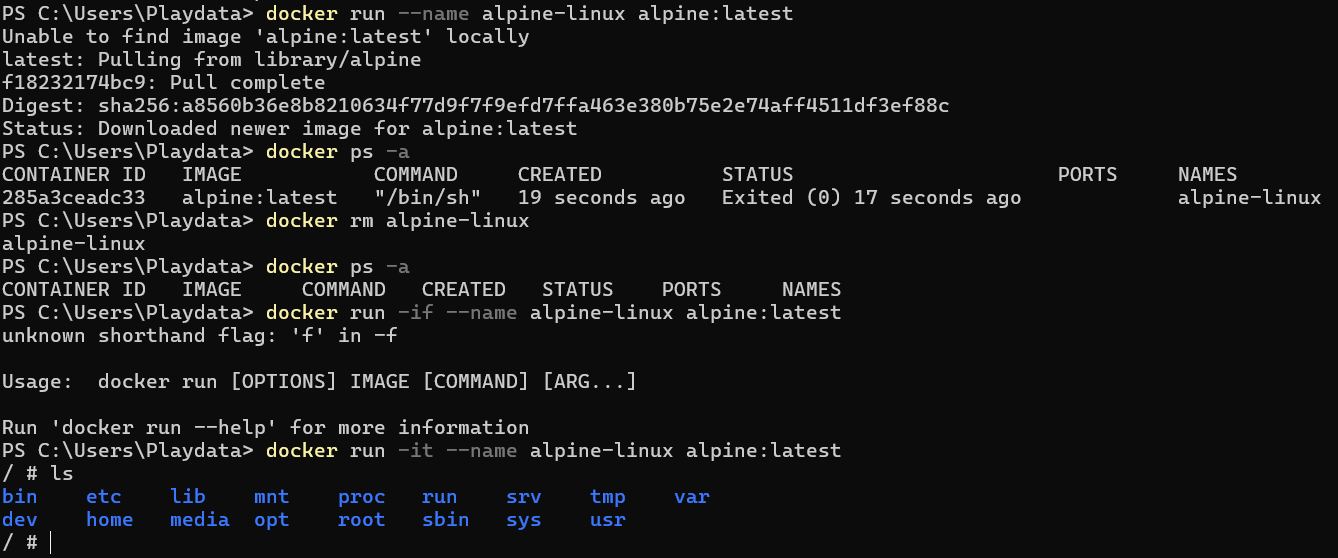This screenshot has height=558, width=1338.
Task: Click the container ID 285a3ceadc33
Action: pos(74,198)
